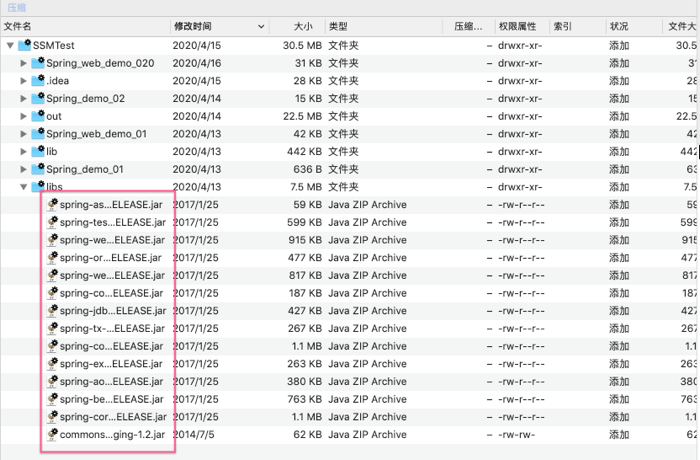Select the Spring_demo_01 folder name
The image size is (700, 460).
point(84,169)
